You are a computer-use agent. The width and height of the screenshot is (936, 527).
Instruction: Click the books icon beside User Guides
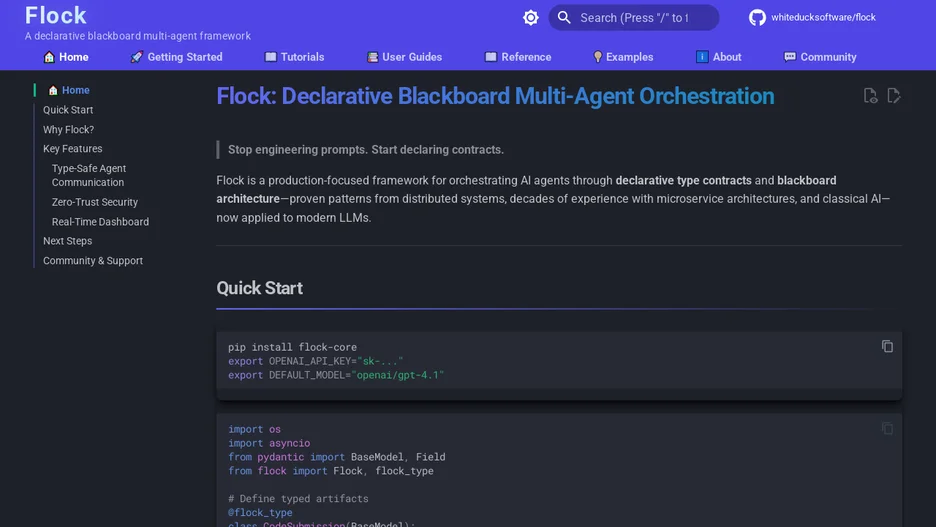(372, 57)
